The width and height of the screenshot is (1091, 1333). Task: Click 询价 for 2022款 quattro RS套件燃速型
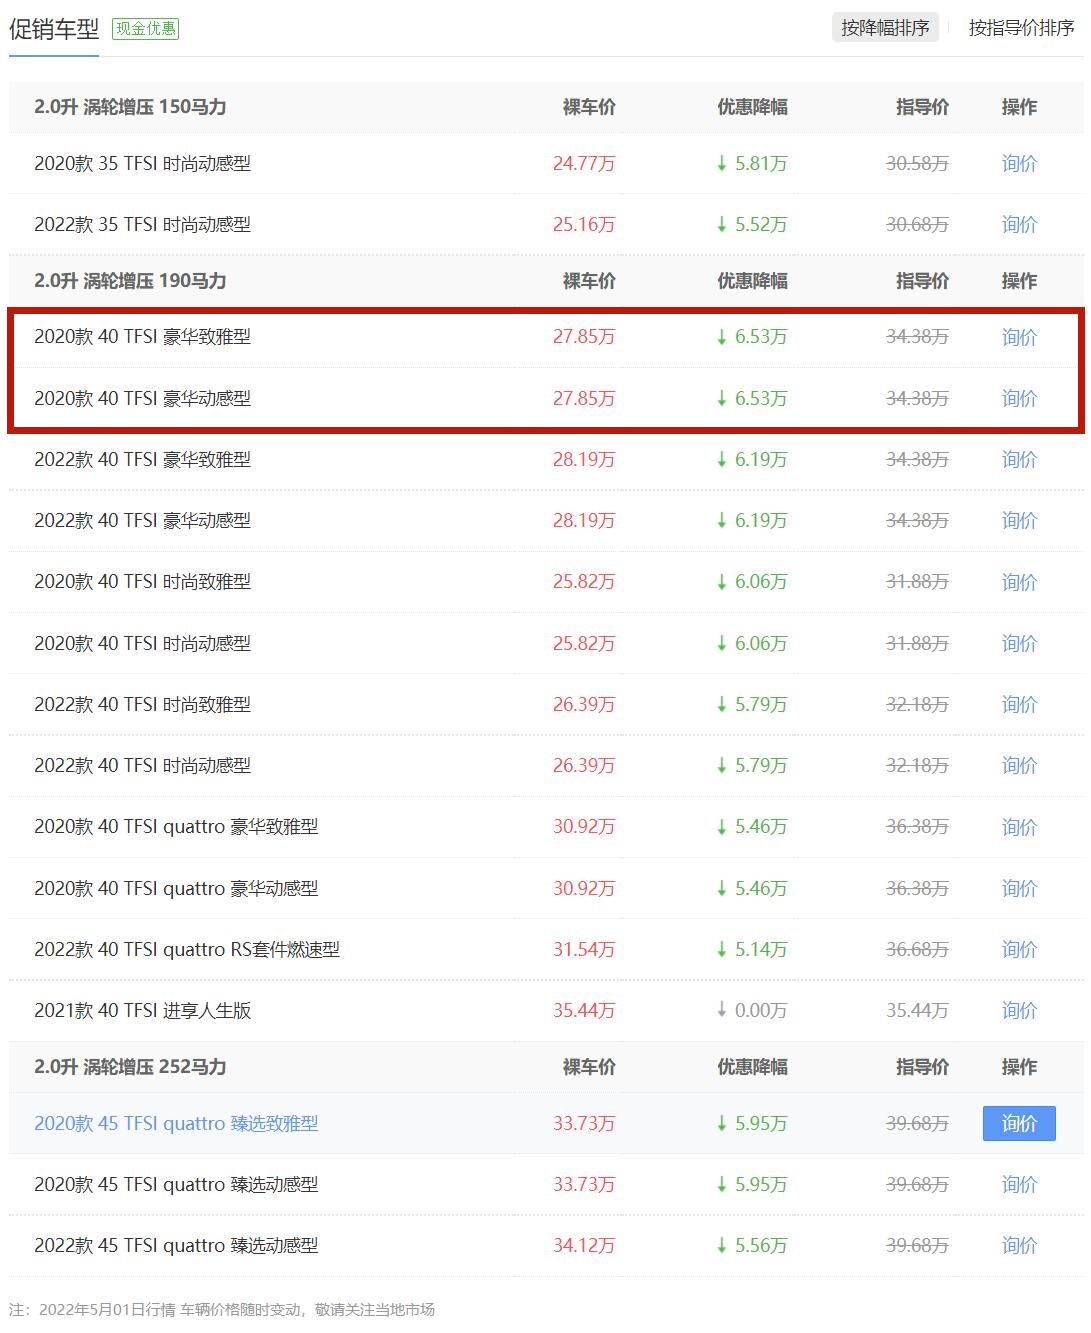[1019, 950]
